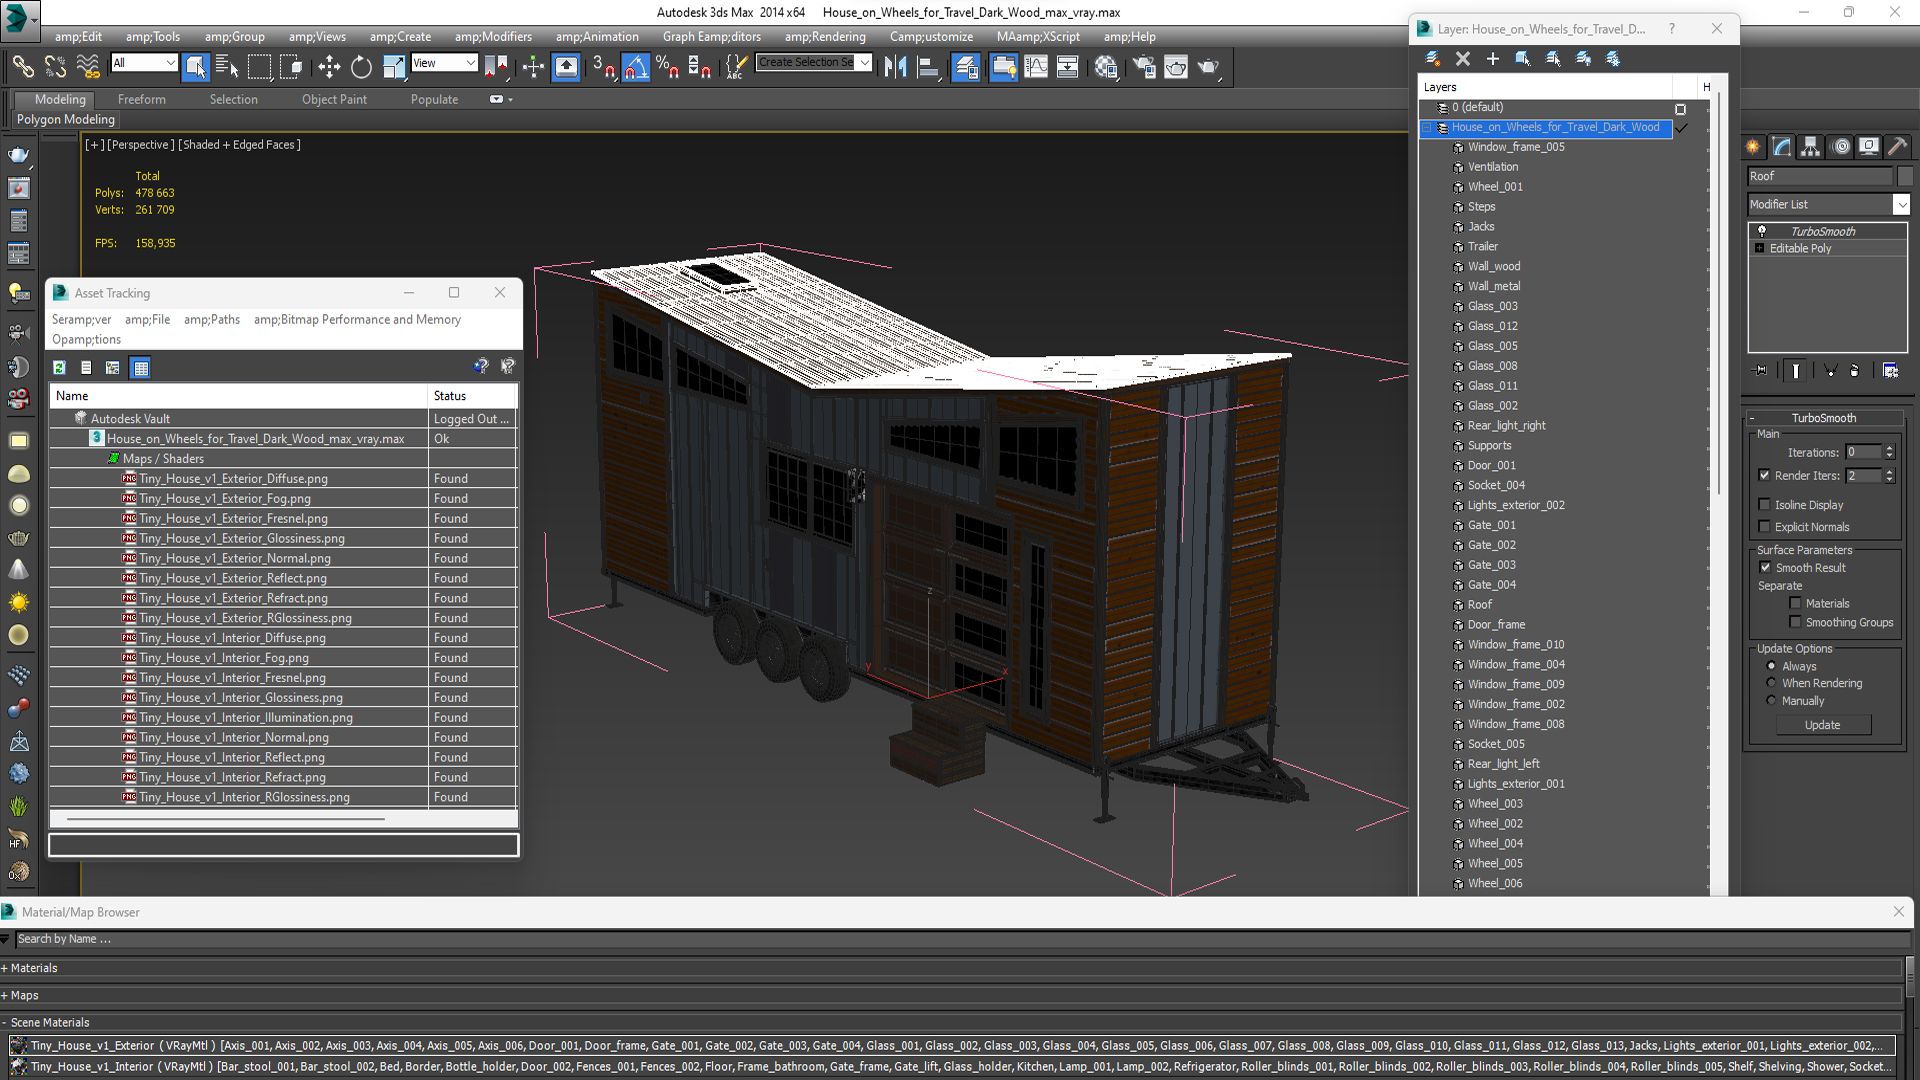The width and height of the screenshot is (1920, 1080).
Task: Open selection filter All dropdown
Action: point(171,63)
